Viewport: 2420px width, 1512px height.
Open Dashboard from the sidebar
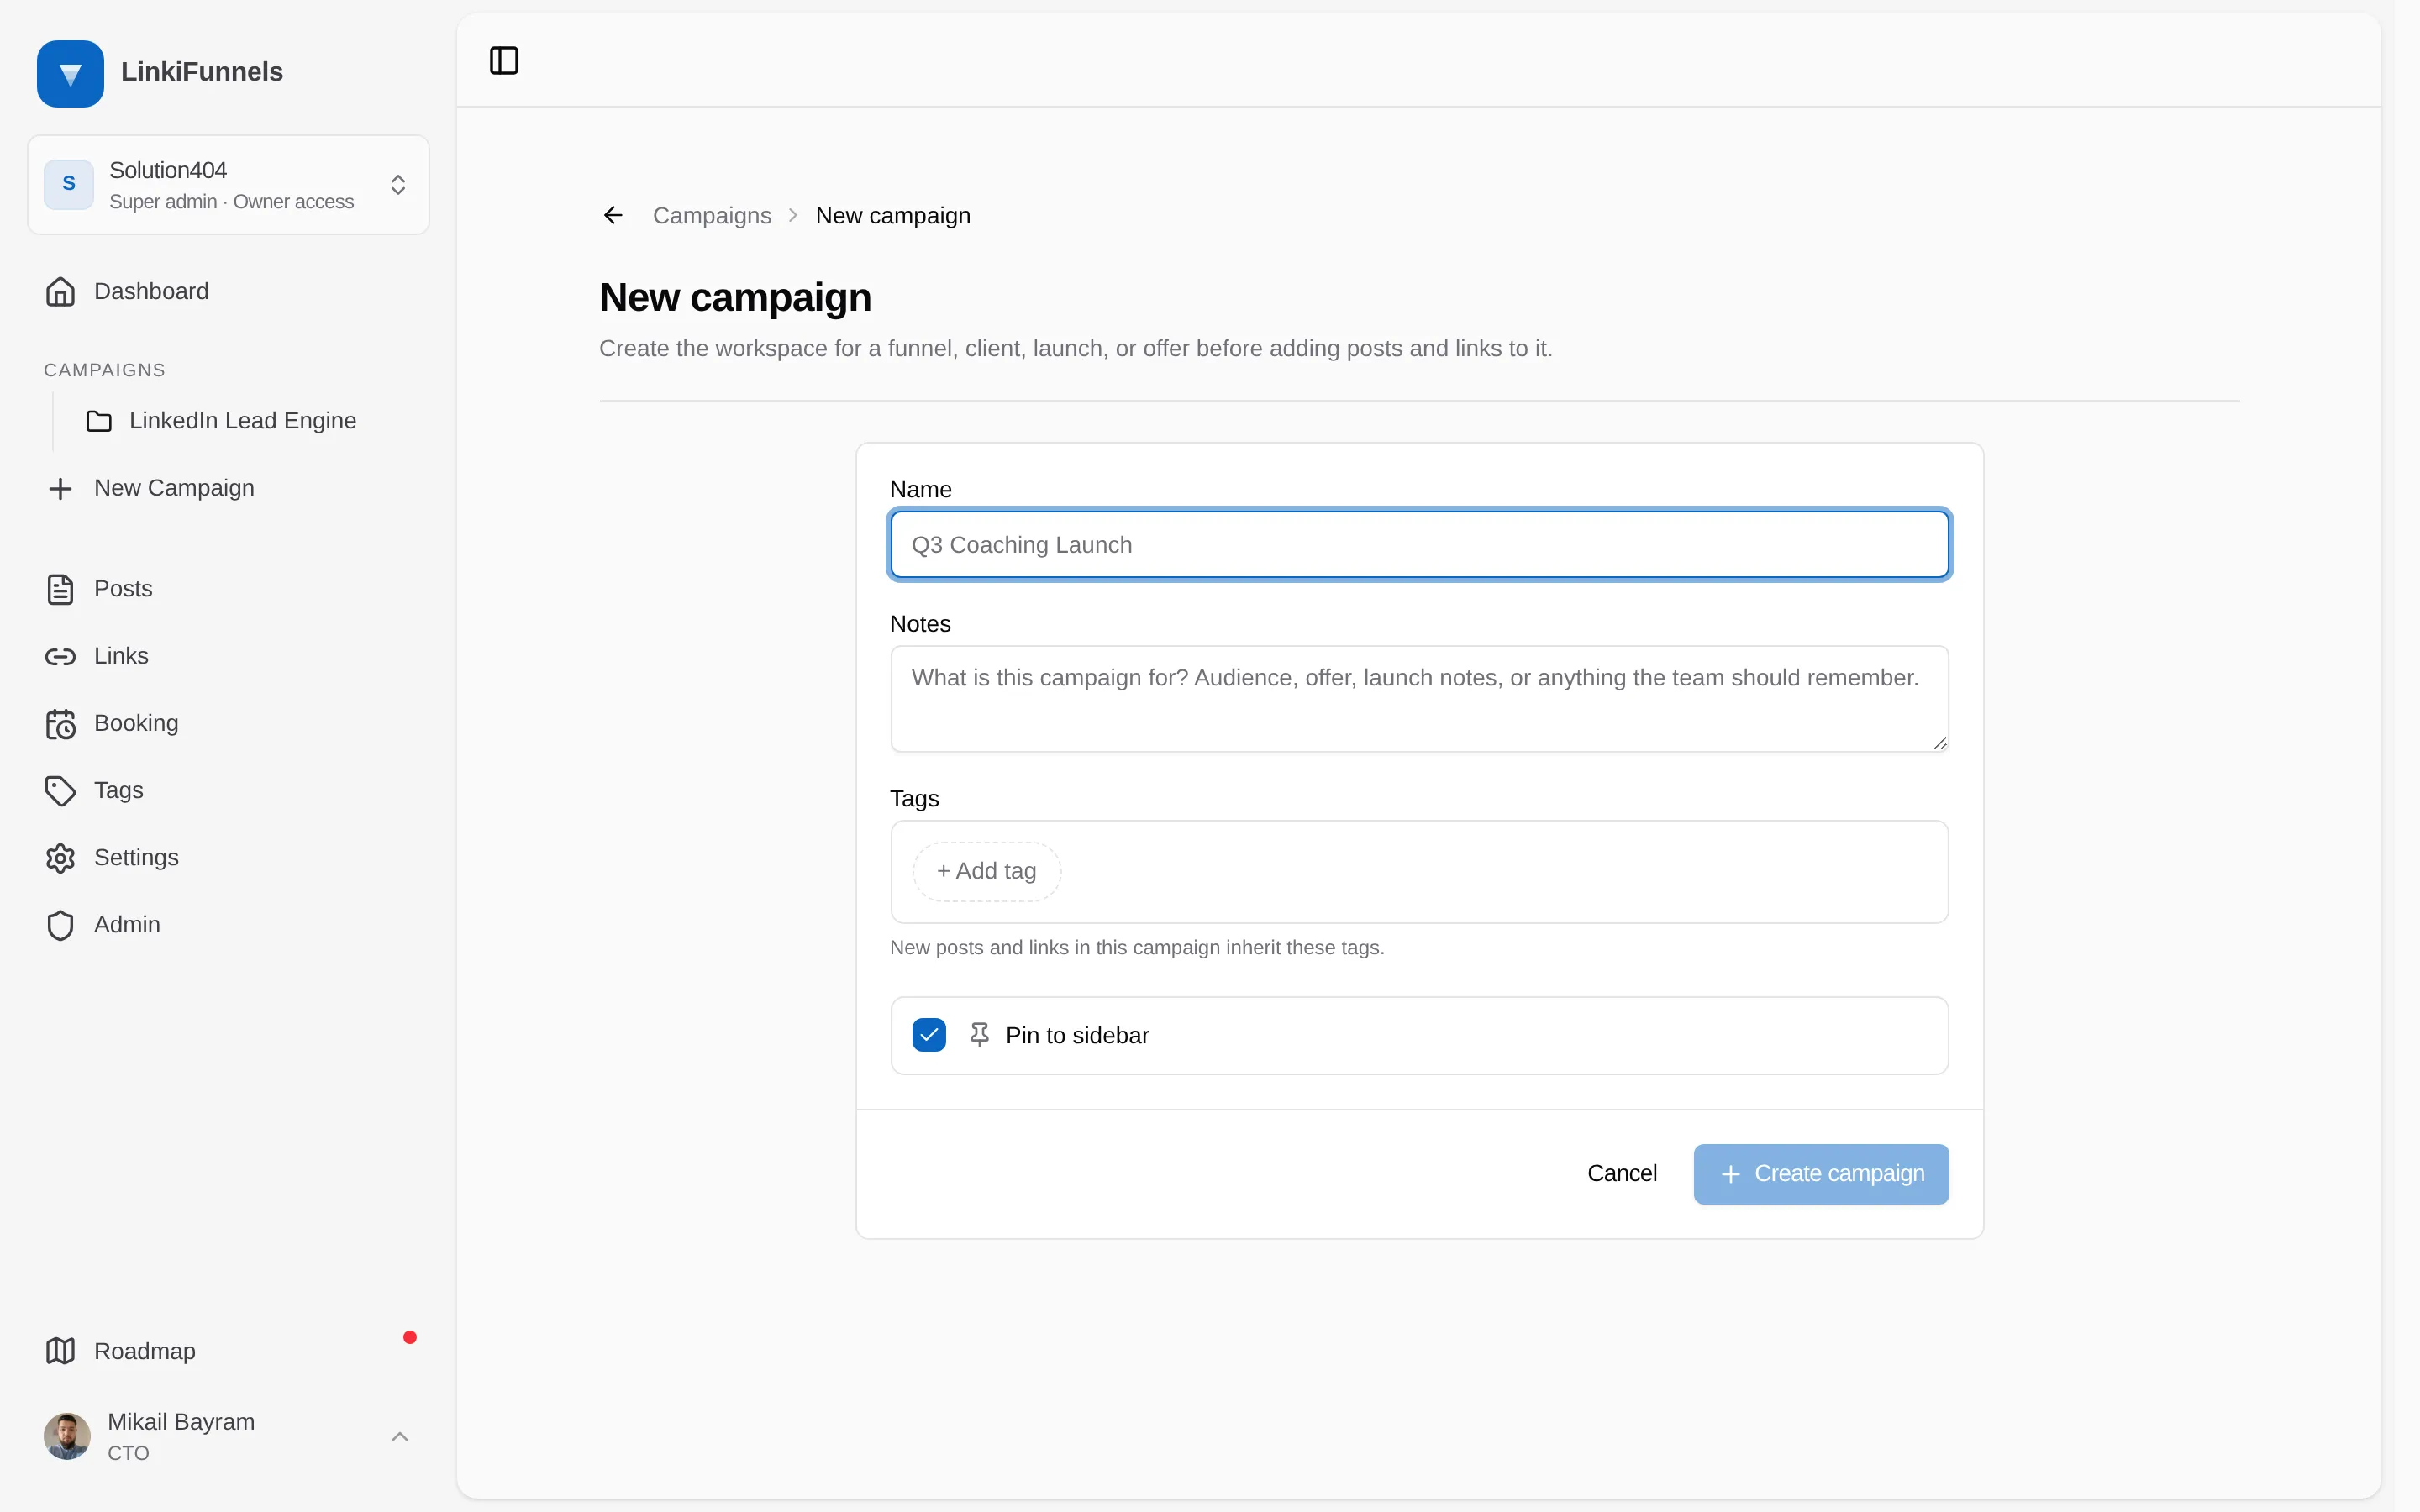[228, 291]
